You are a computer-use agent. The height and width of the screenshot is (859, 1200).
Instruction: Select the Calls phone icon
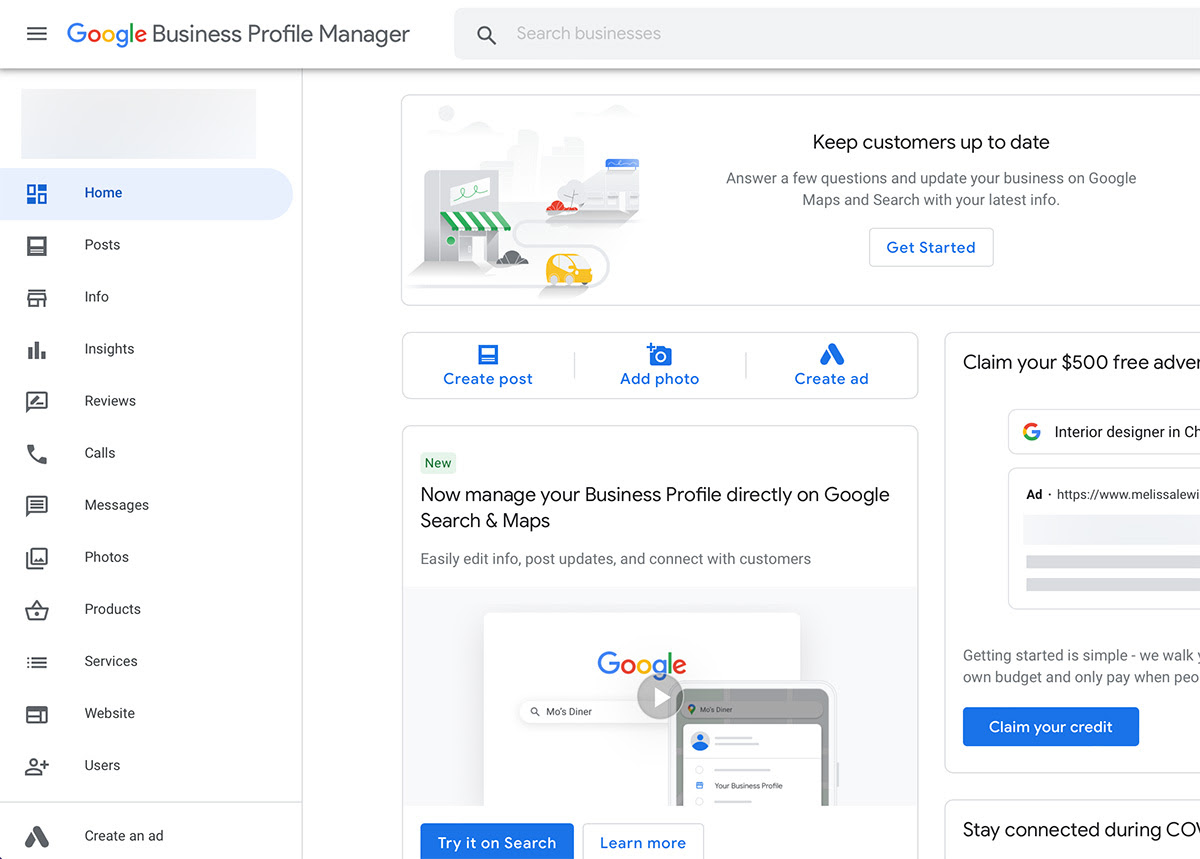(37, 453)
